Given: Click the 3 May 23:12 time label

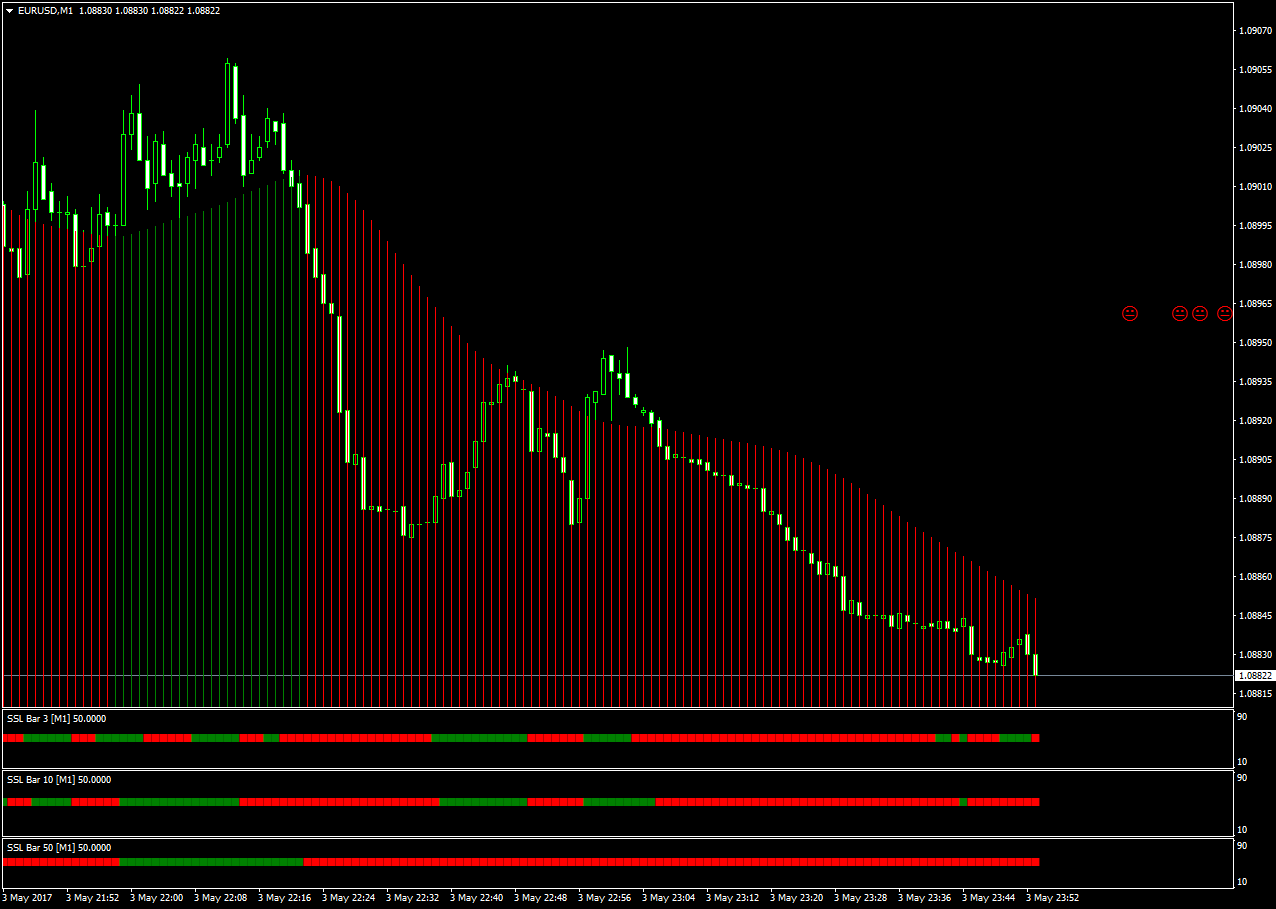Looking at the screenshot, I should (x=733, y=898).
